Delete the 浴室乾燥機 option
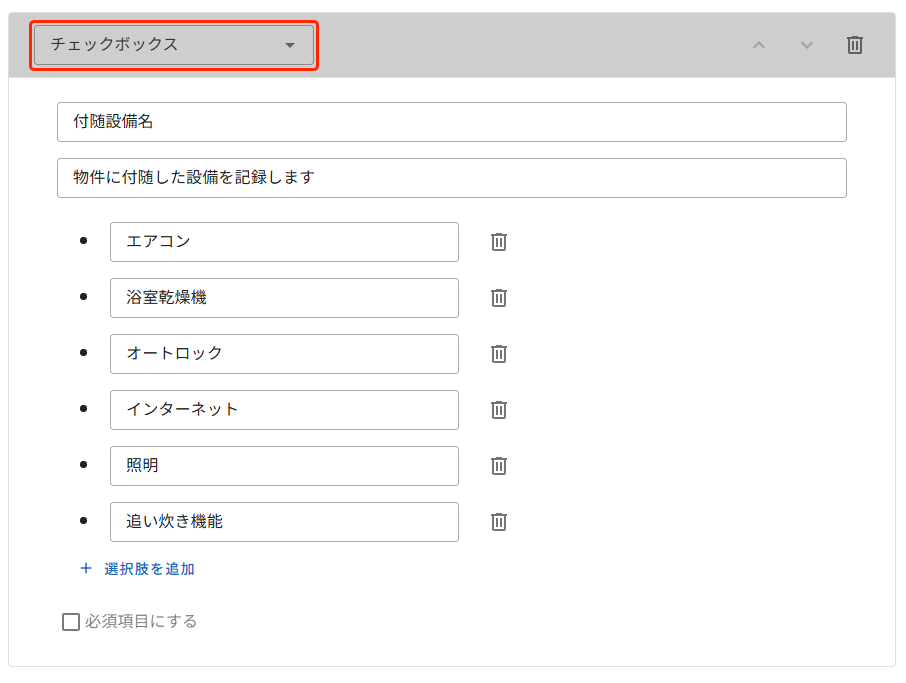This screenshot has height=683, width=906. (x=499, y=298)
